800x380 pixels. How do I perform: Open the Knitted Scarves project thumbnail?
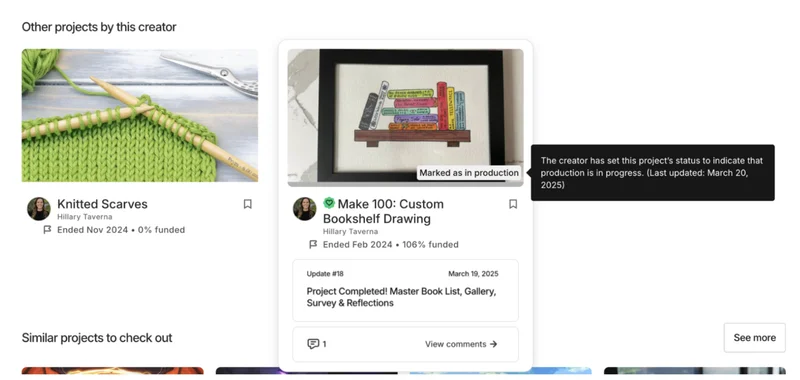coord(140,115)
